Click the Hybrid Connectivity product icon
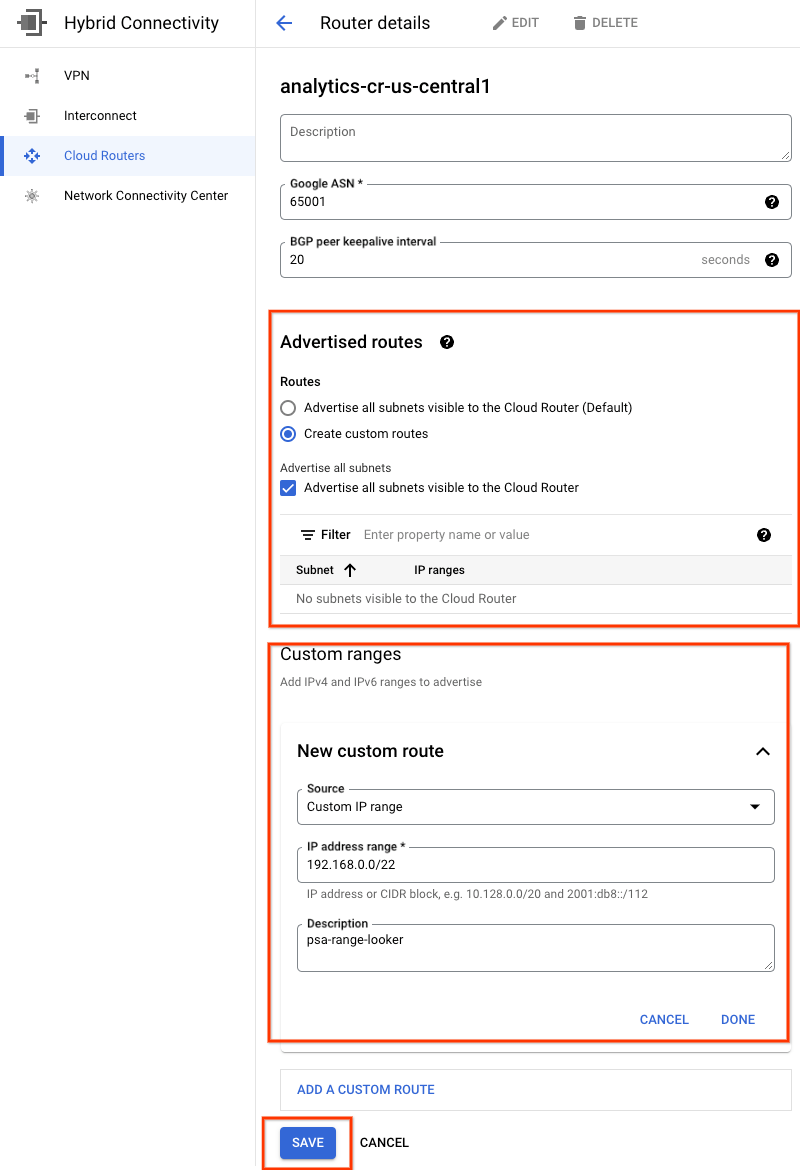 point(32,23)
